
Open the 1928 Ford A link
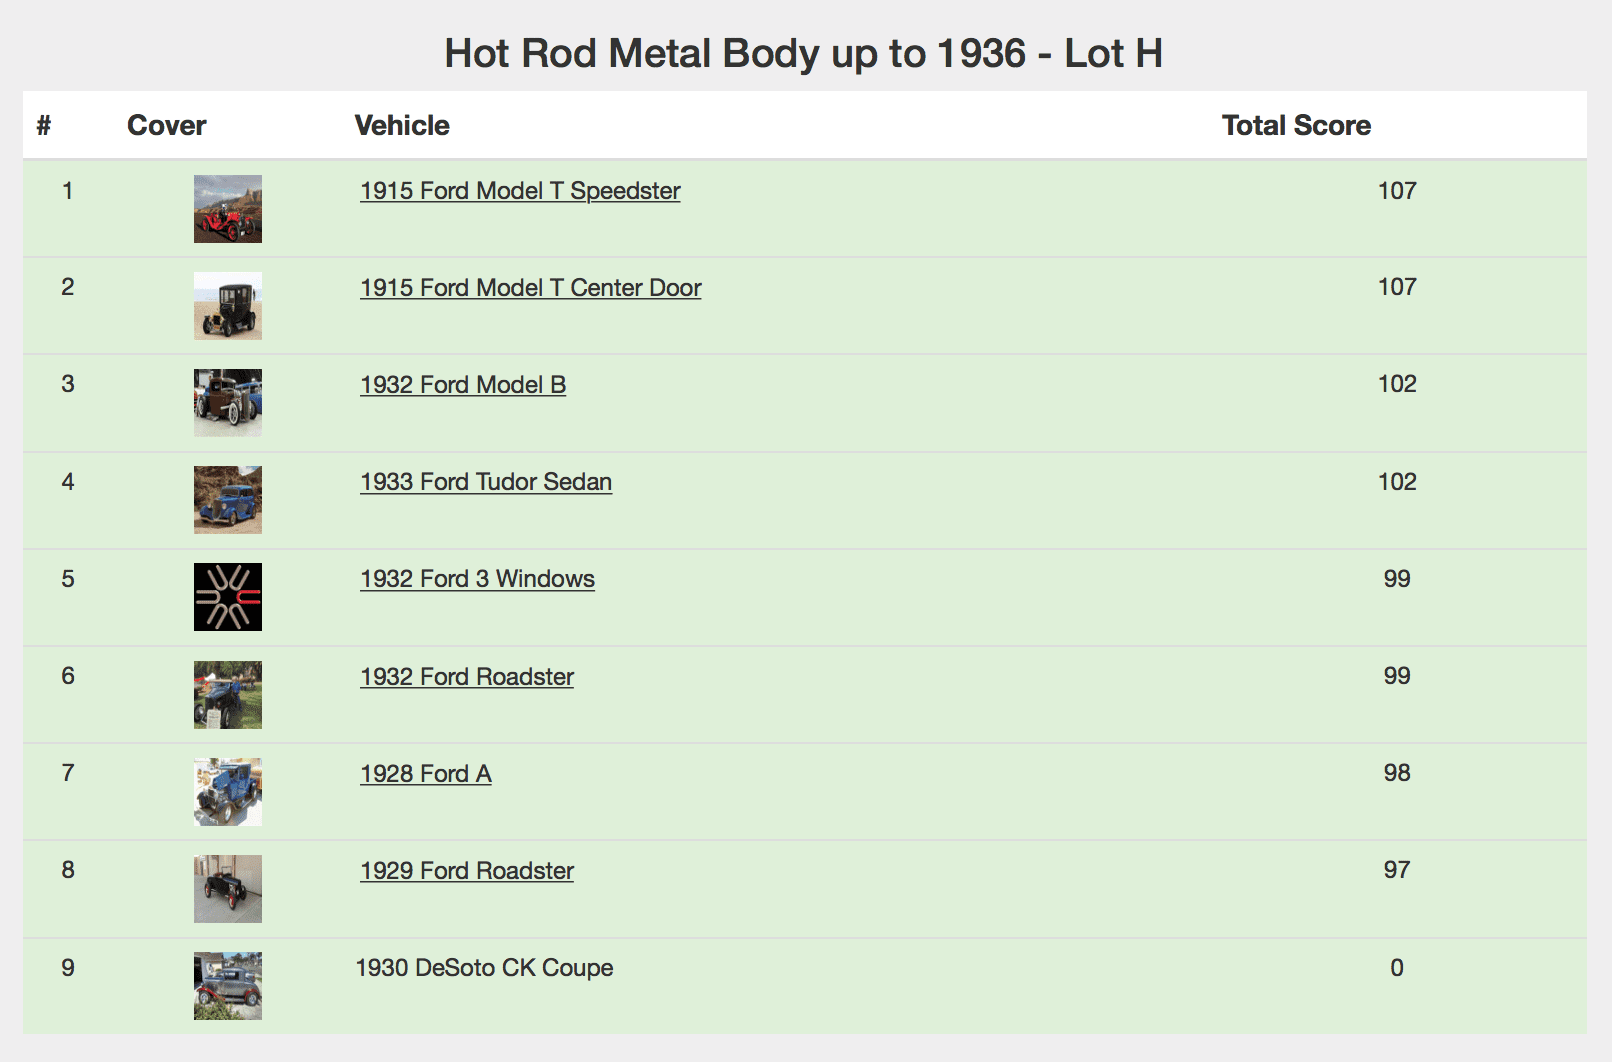[426, 774]
